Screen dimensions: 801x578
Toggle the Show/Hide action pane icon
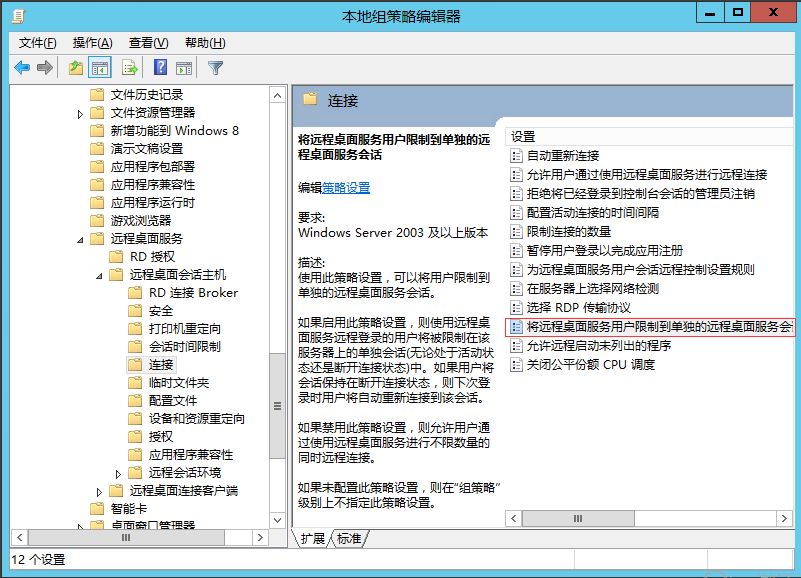184,67
